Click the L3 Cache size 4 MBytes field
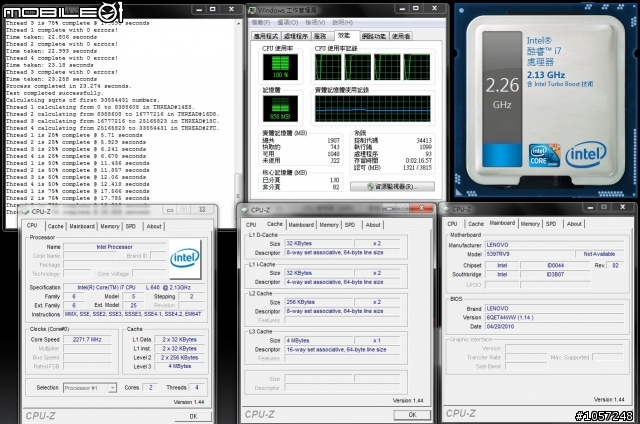Screen dimensions: 640x424 (319, 340)
